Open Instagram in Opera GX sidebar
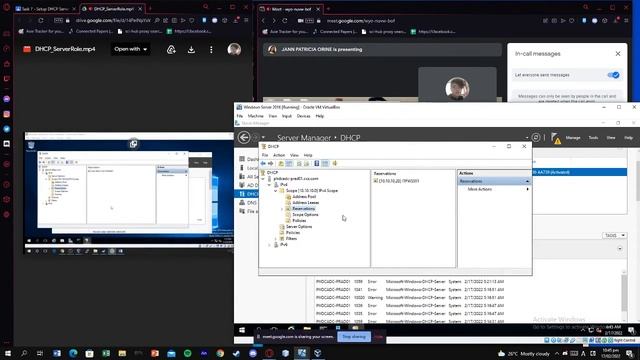Viewport: 640px width, 360px height. tap(7, 114)
